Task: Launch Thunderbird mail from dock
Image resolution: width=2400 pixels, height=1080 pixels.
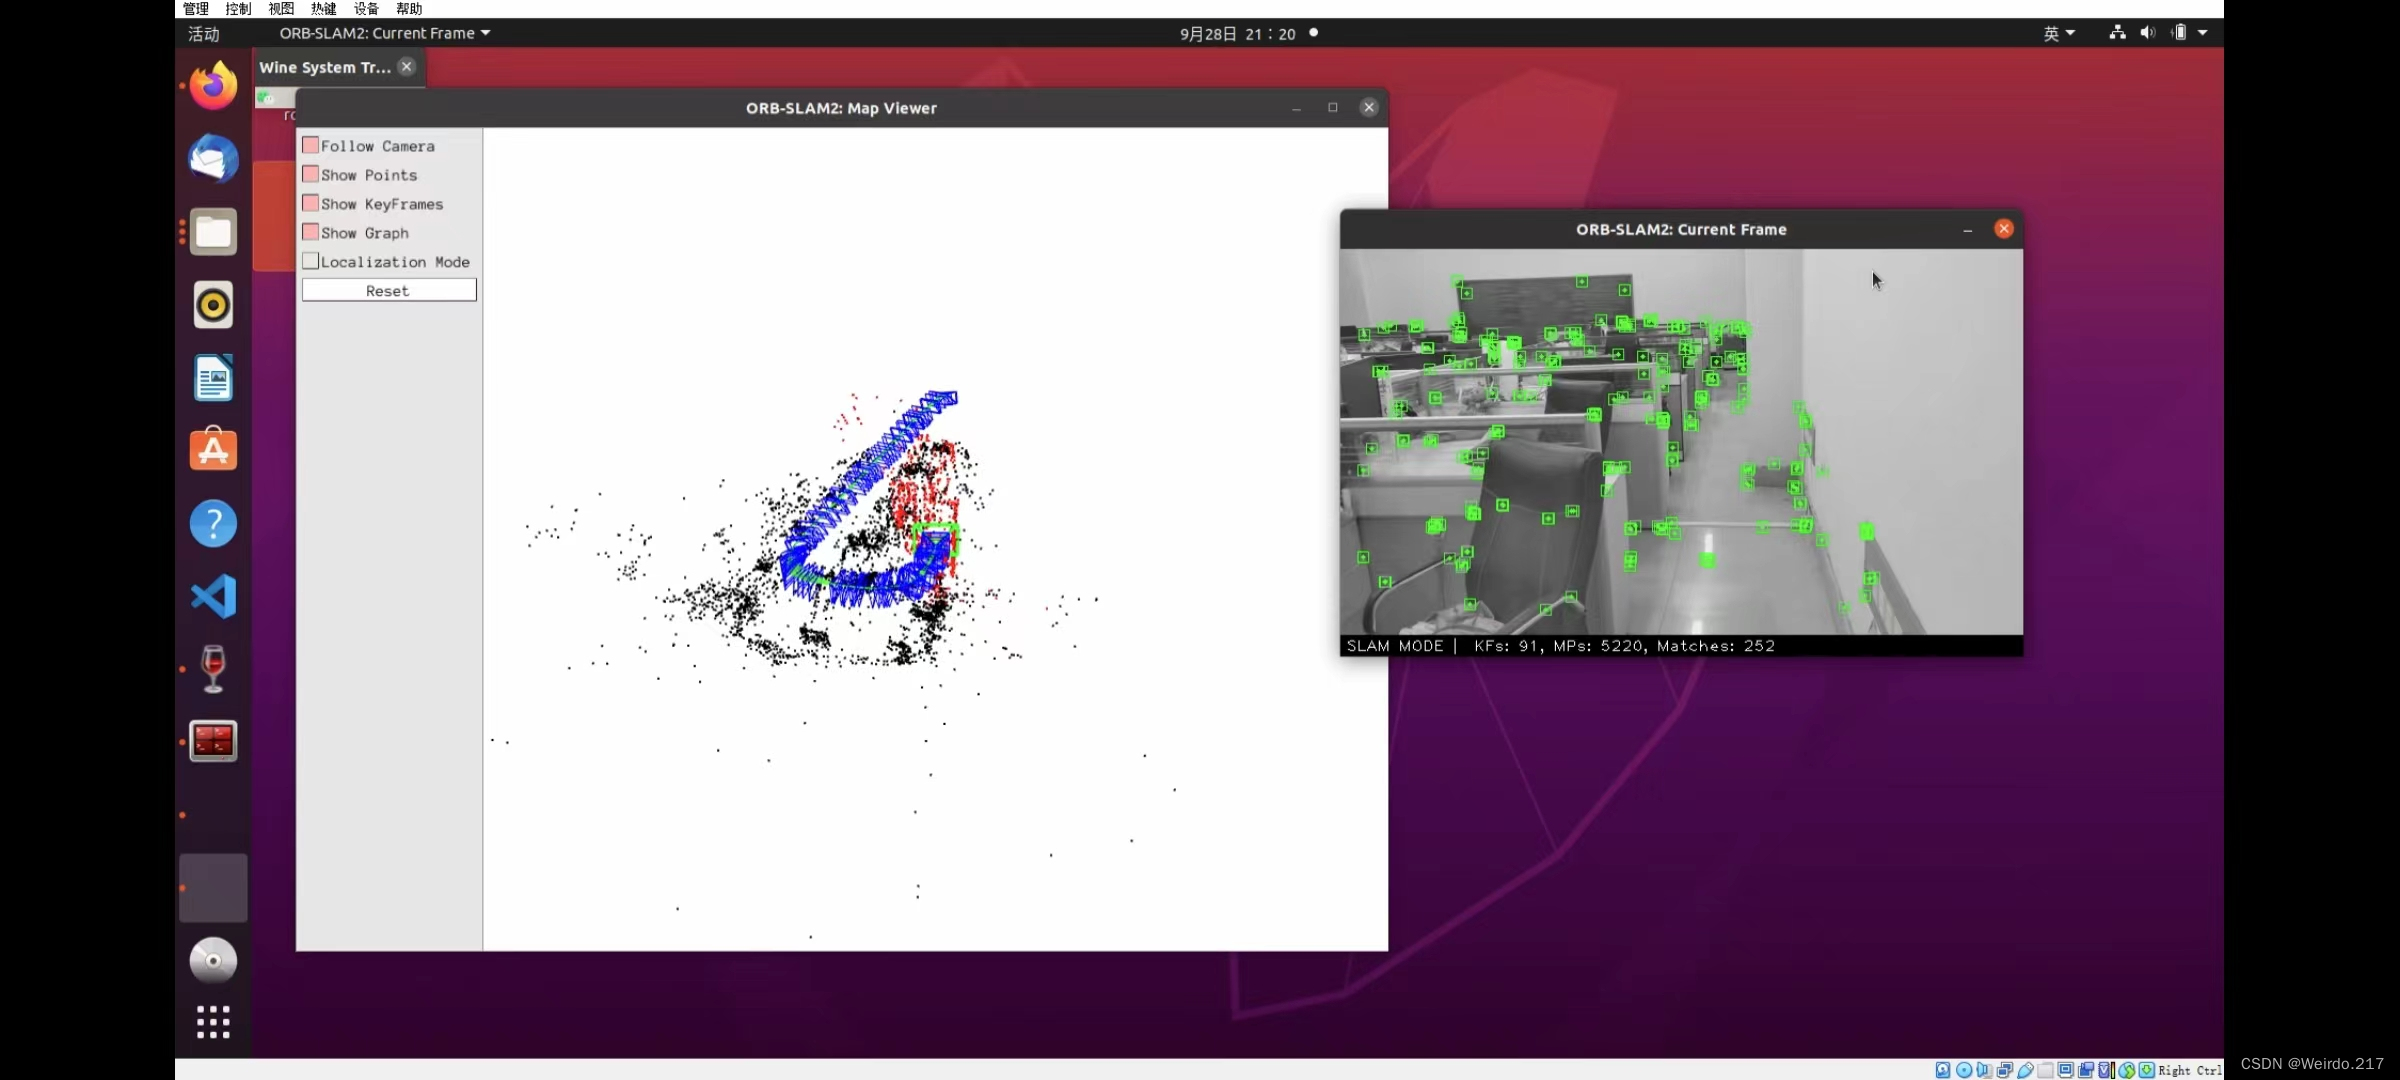Action: pyautogui.click(x=213, y=159)
